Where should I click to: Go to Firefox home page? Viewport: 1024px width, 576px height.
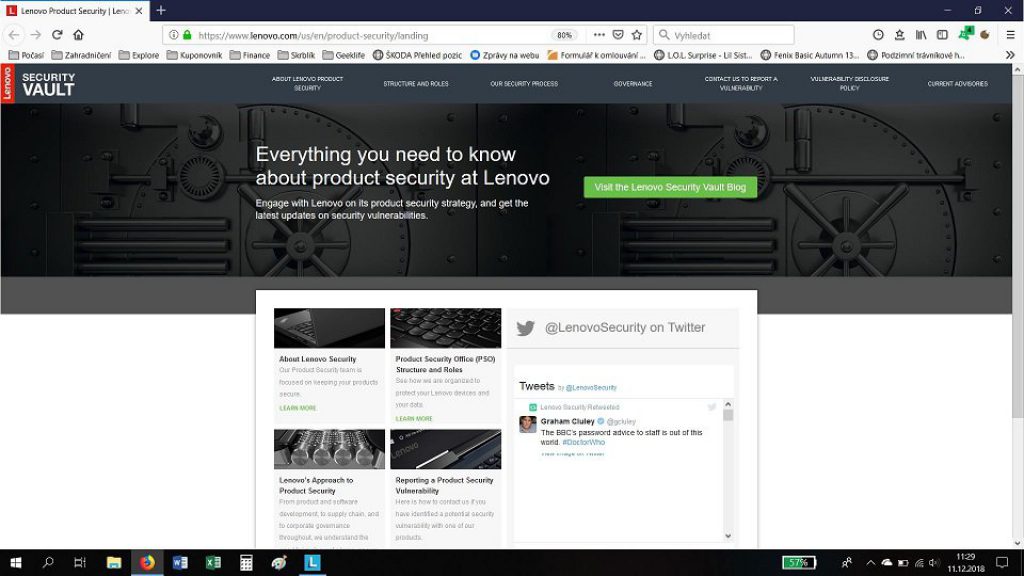(x=78, y=35)
